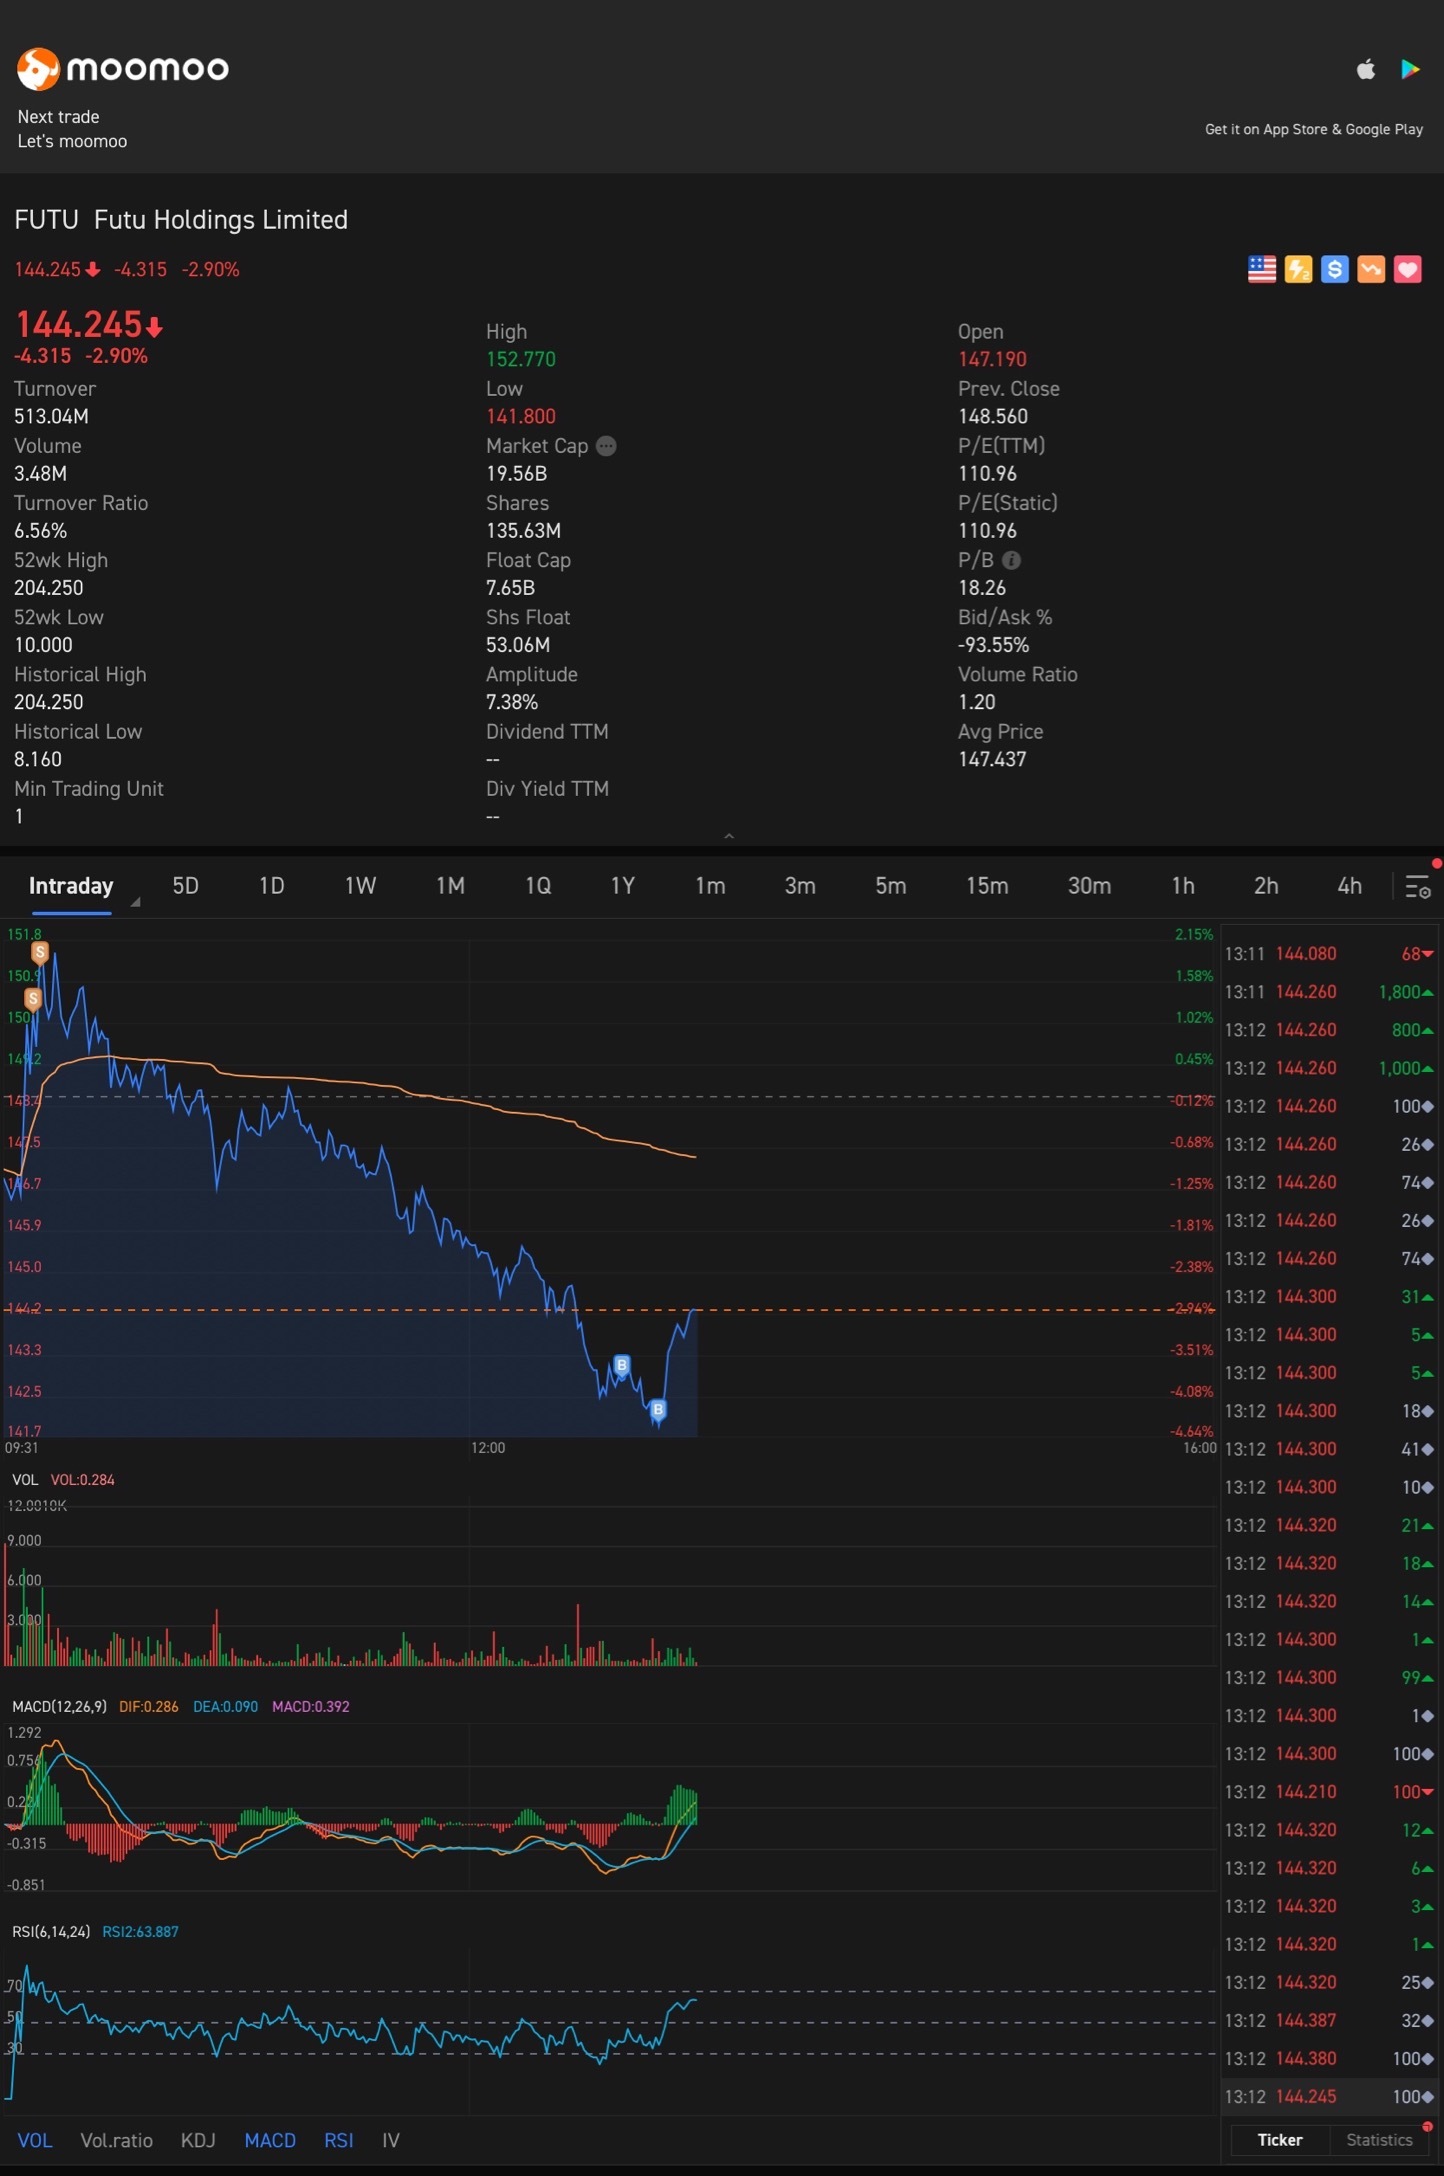Toggle the RSI indicator

(x=339, y=2140)
